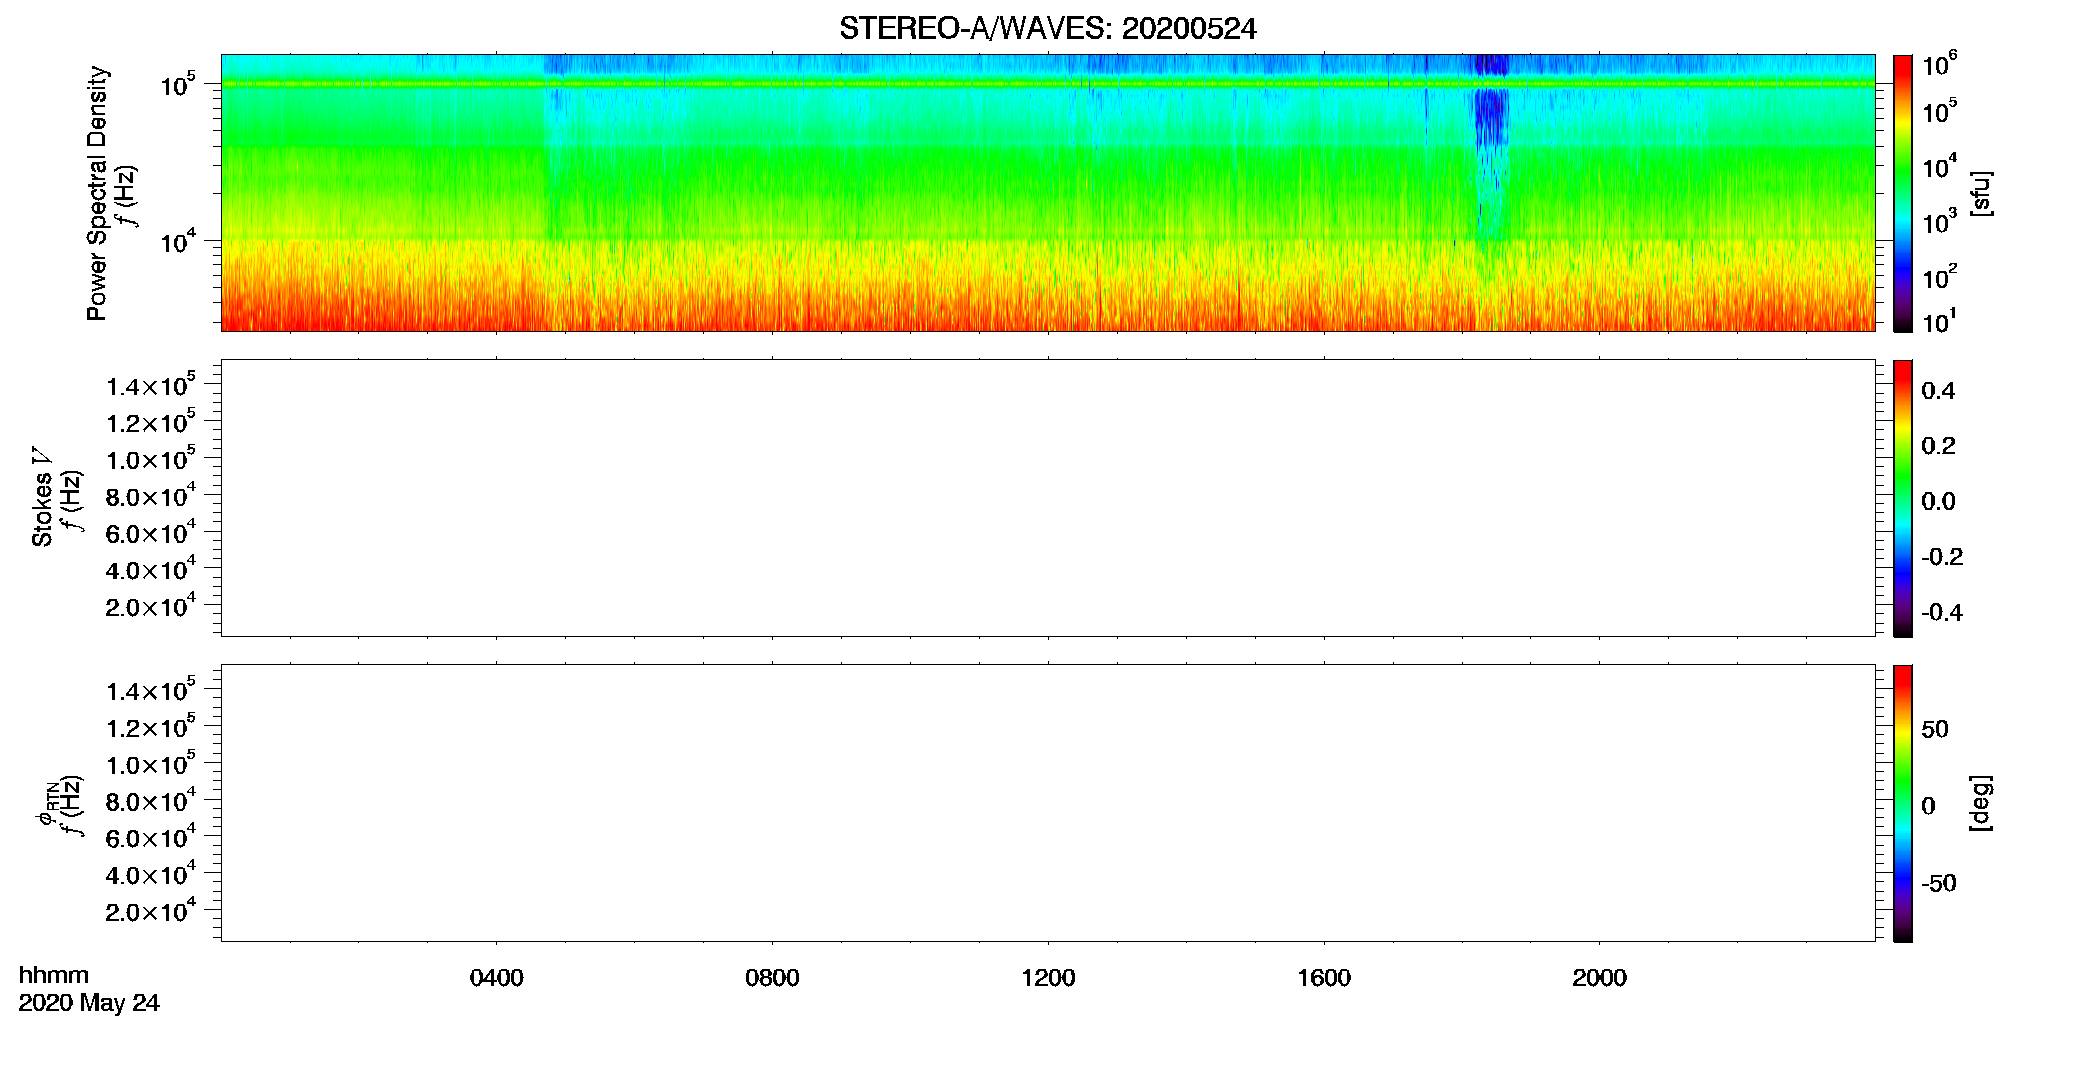Click the "0.0" label on the Stokes V color bar
This screenshot has width=2096, height=1080.
click(1938, 502)
